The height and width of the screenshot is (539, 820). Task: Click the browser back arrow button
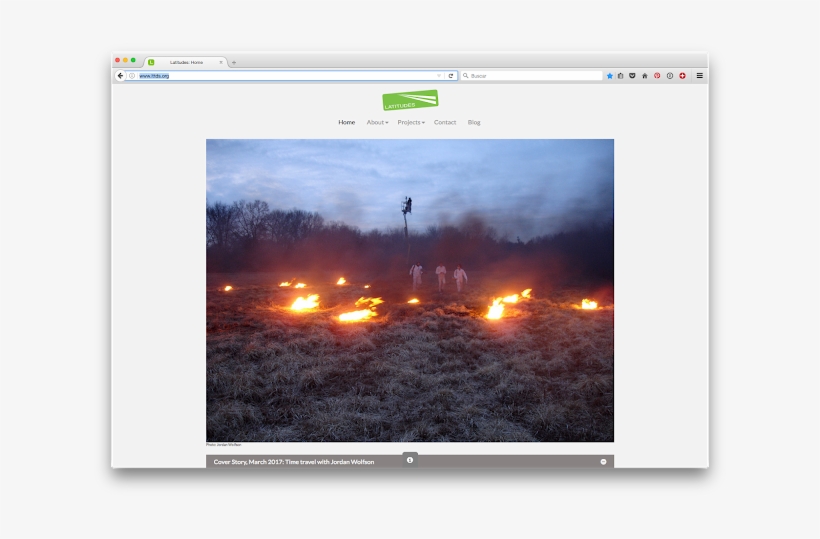coord(120,76)
